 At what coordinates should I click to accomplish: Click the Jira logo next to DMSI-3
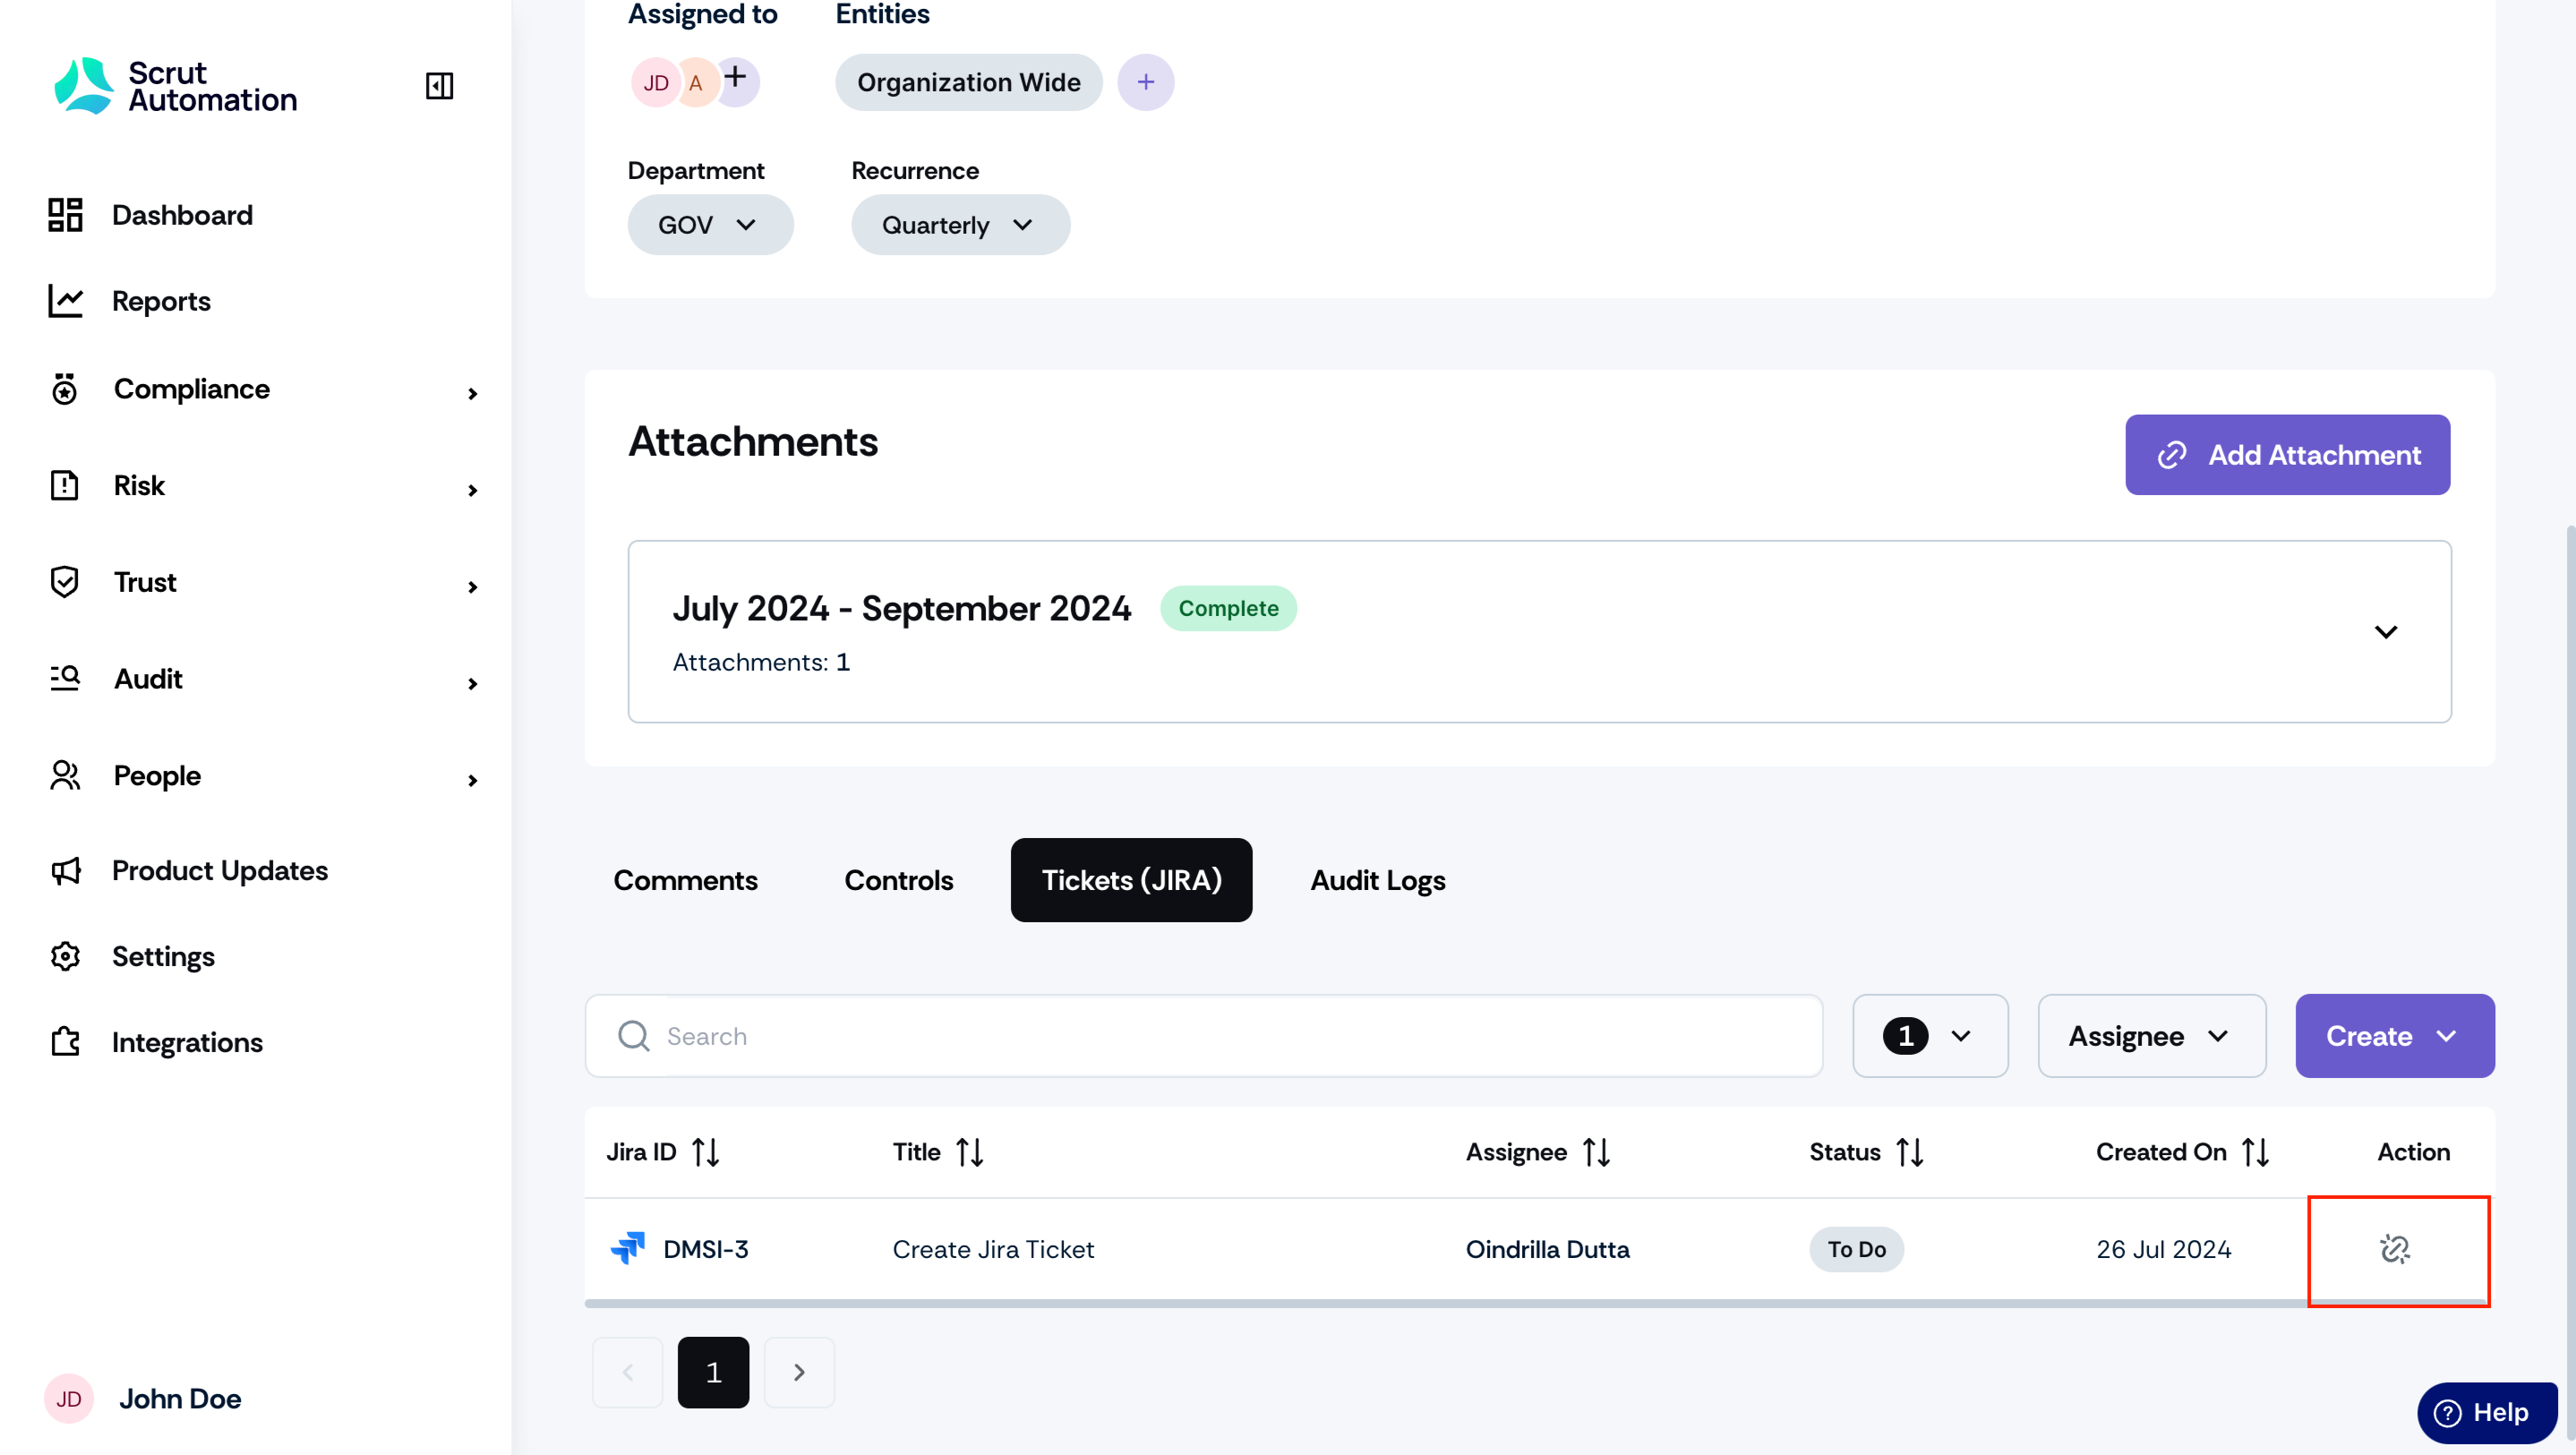[x=627, y=1248]
